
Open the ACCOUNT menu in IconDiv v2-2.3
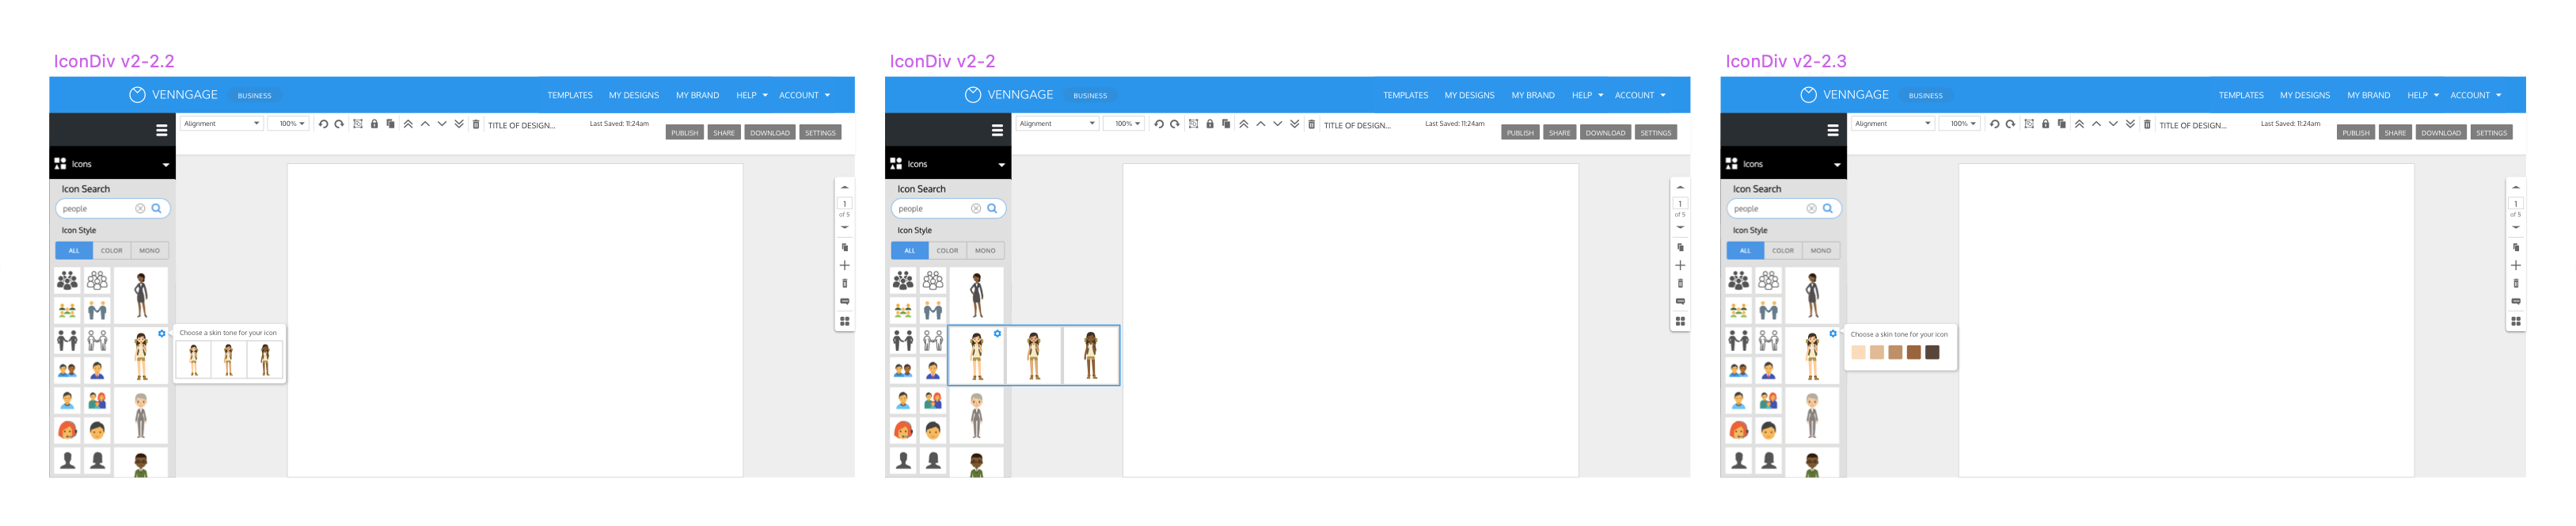click(2475, 95)
